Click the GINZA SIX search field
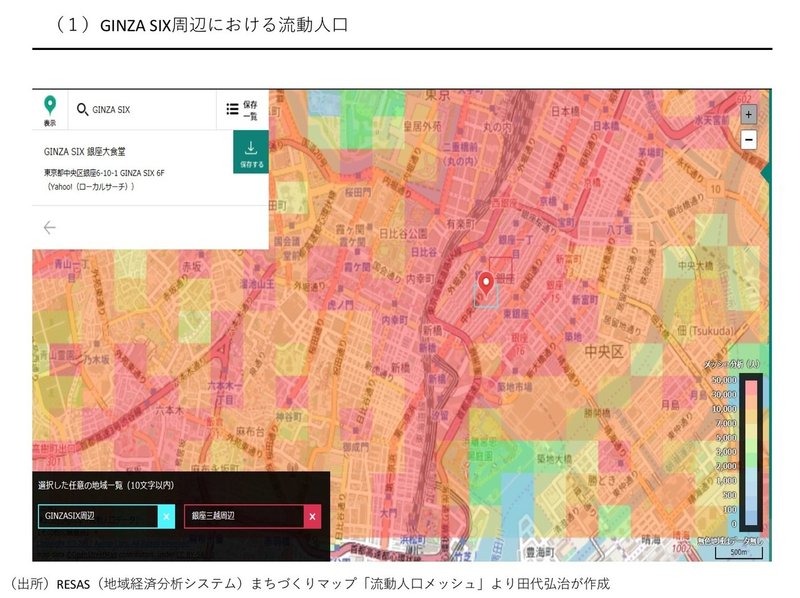Screen dimensions: 800x598 [143, 110]
